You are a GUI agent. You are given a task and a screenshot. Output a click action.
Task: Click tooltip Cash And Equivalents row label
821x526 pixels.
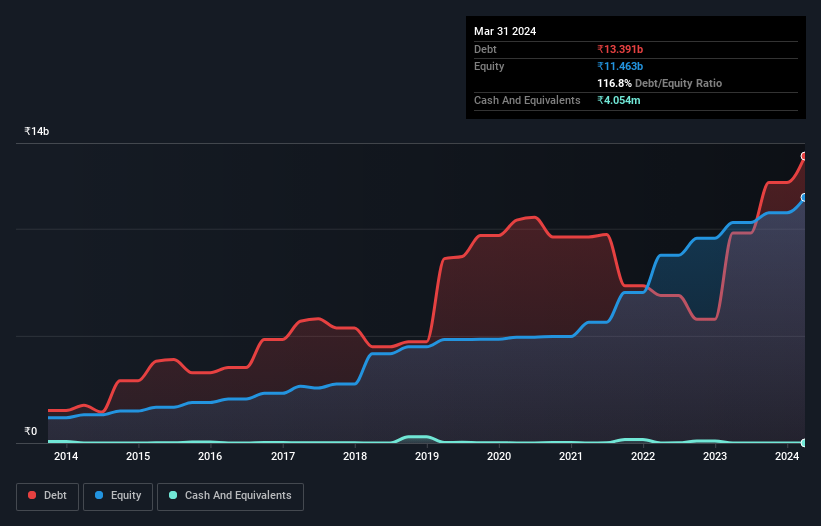[x=527, y=100]
